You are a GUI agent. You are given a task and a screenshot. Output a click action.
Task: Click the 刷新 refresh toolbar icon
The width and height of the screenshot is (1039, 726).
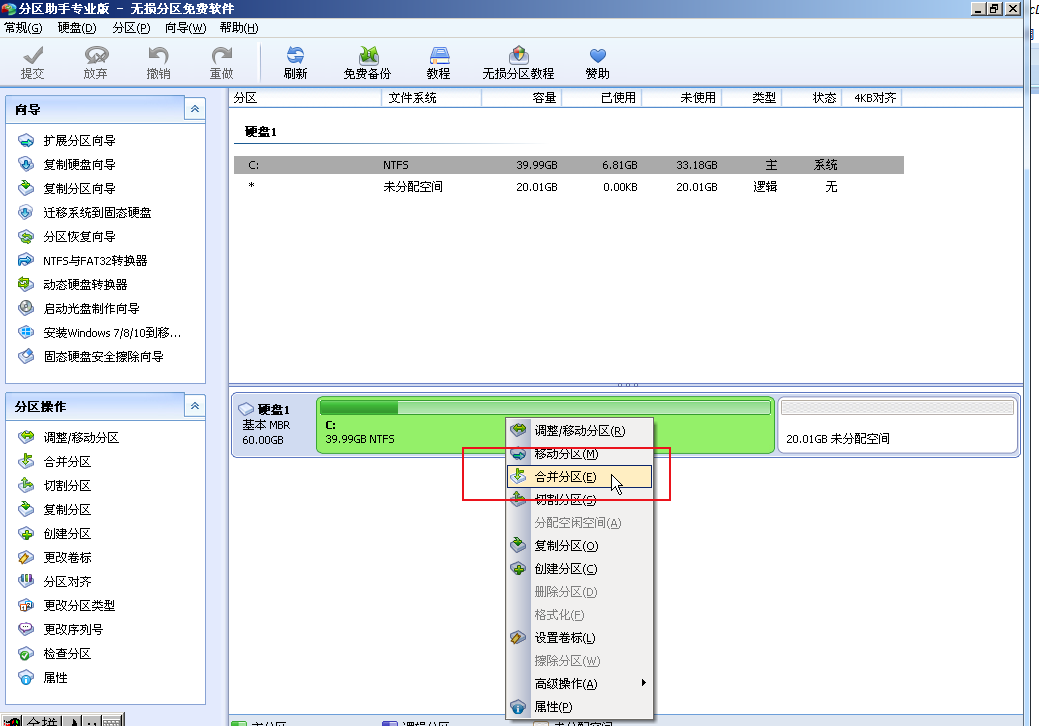pyautogui.click(x=295, y=57)
